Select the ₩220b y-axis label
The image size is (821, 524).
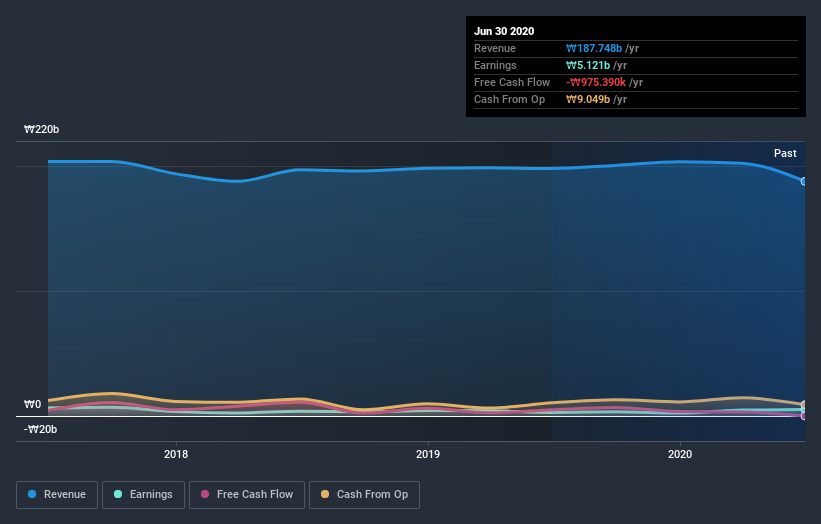(41, 129)
